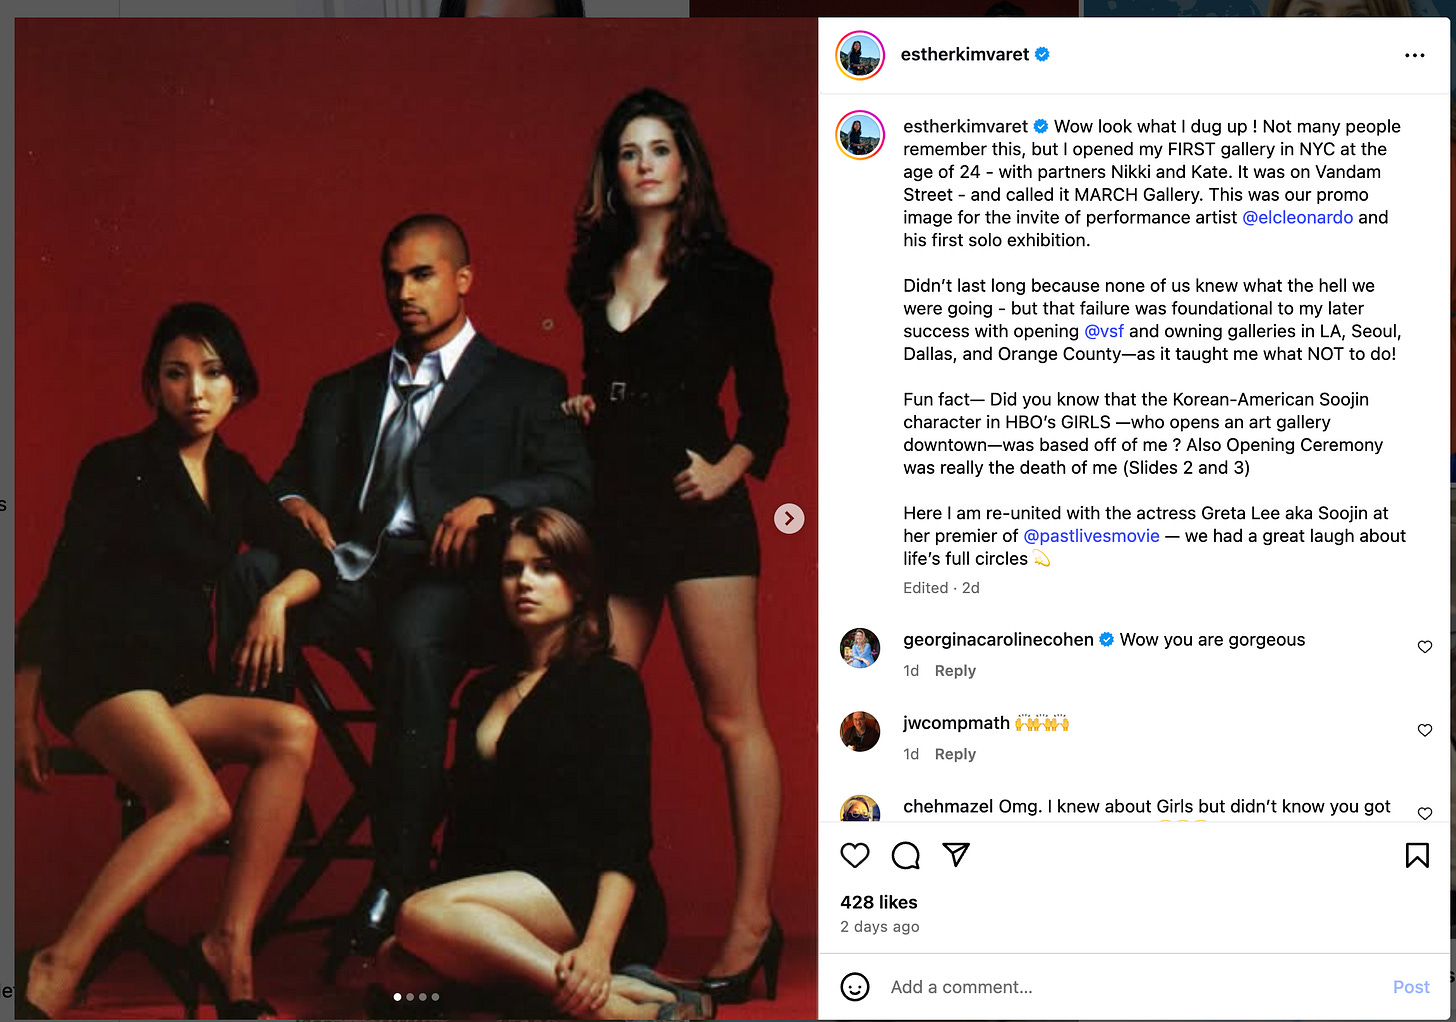Save the post with the bookmark icon
The width and height of the screenshot is (1456, 1022).
pos(1417,855)
